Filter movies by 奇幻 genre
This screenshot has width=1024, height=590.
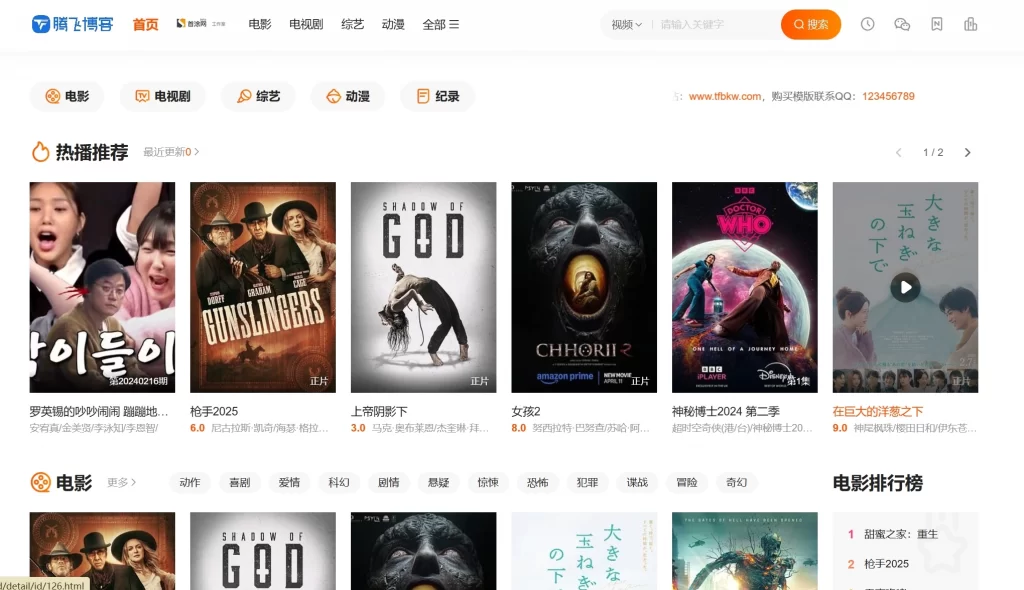[x=736, y=482]
